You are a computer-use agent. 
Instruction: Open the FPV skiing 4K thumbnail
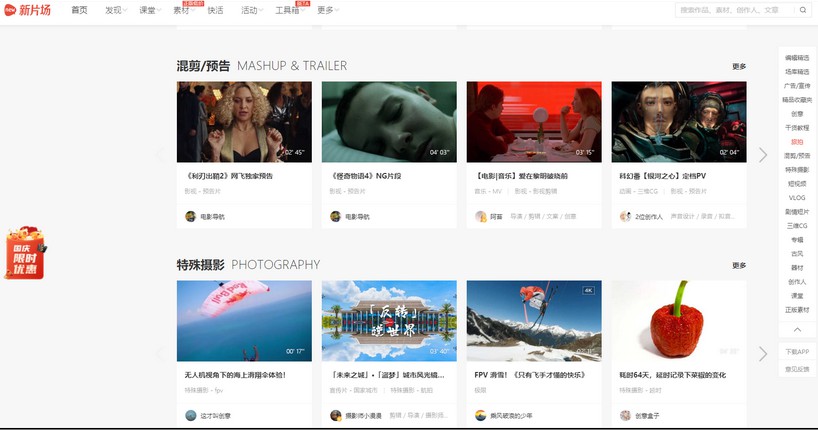point(534,321)
